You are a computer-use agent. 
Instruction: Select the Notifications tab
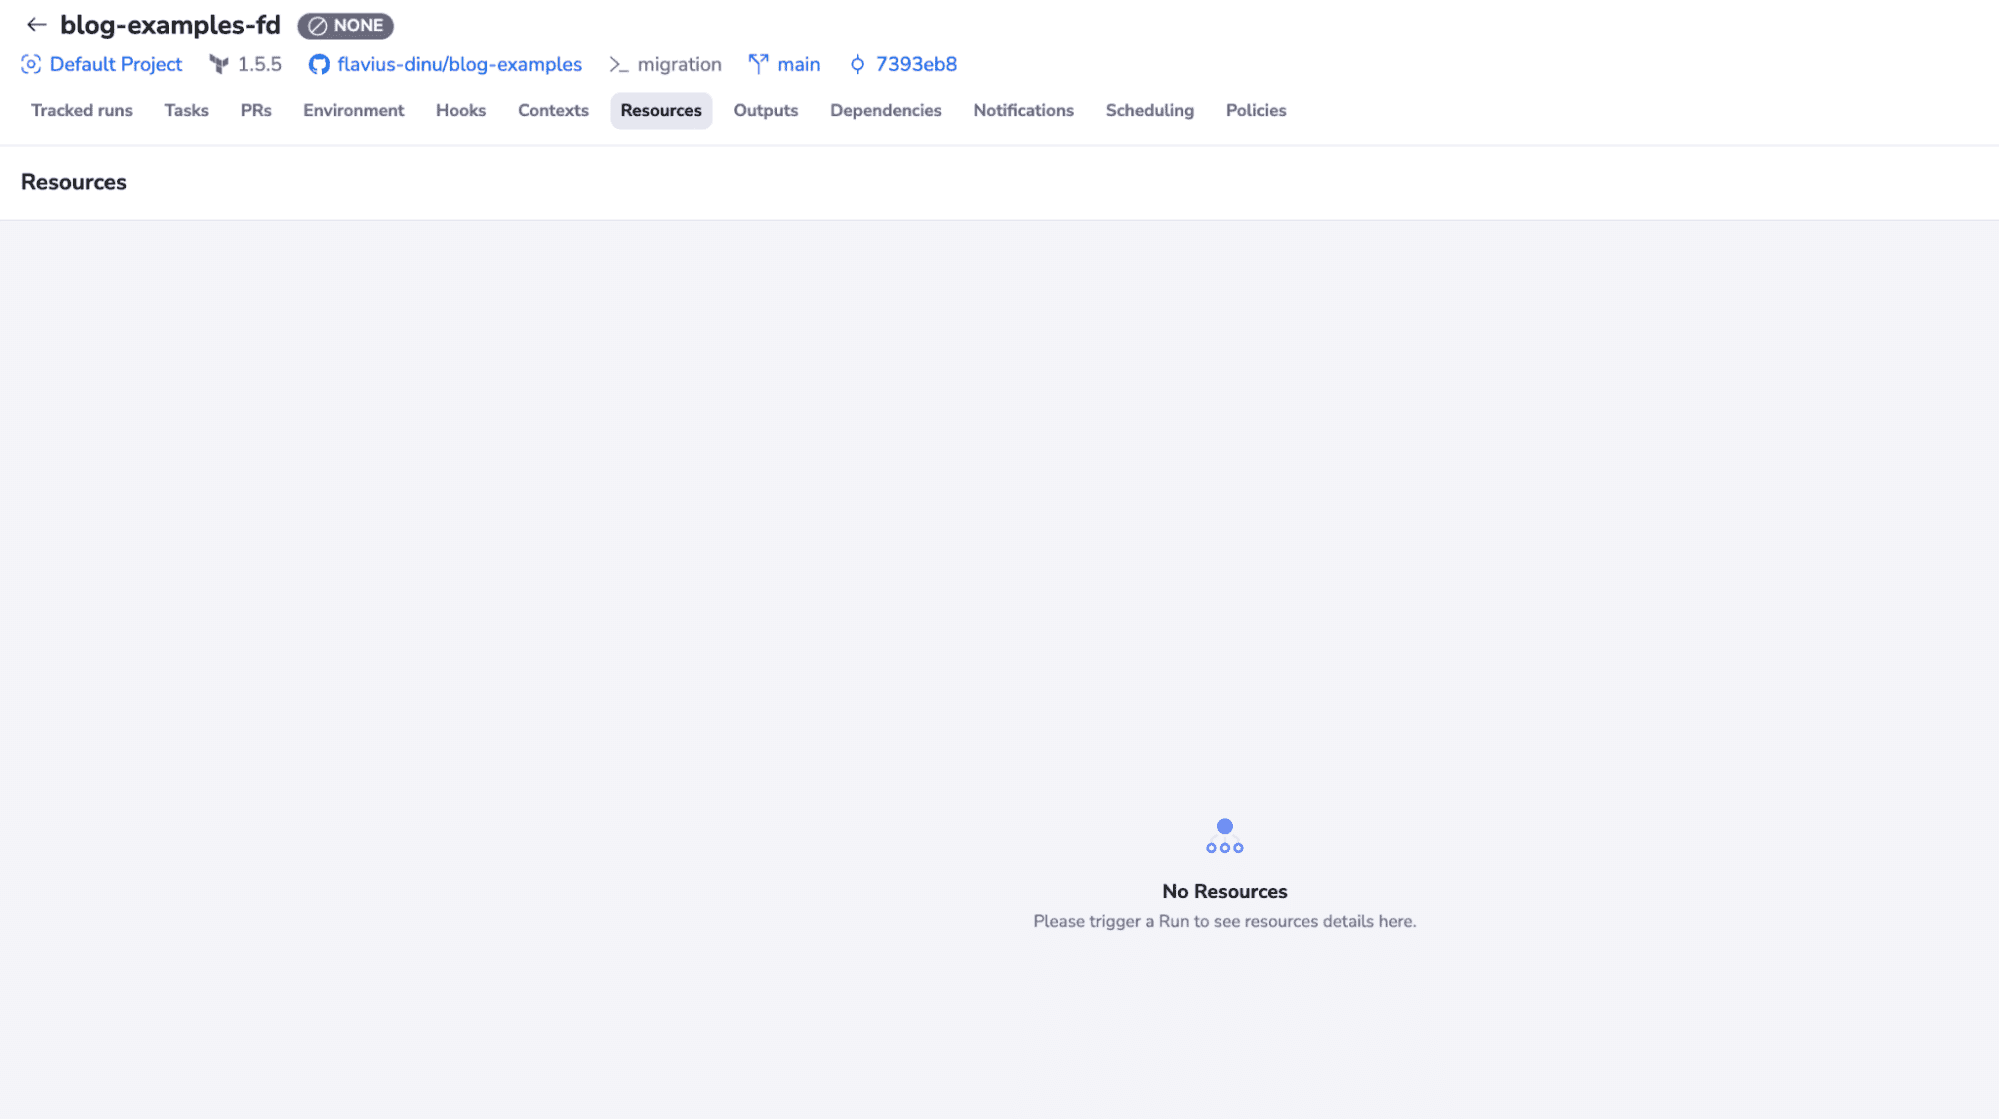(1023, 110)
